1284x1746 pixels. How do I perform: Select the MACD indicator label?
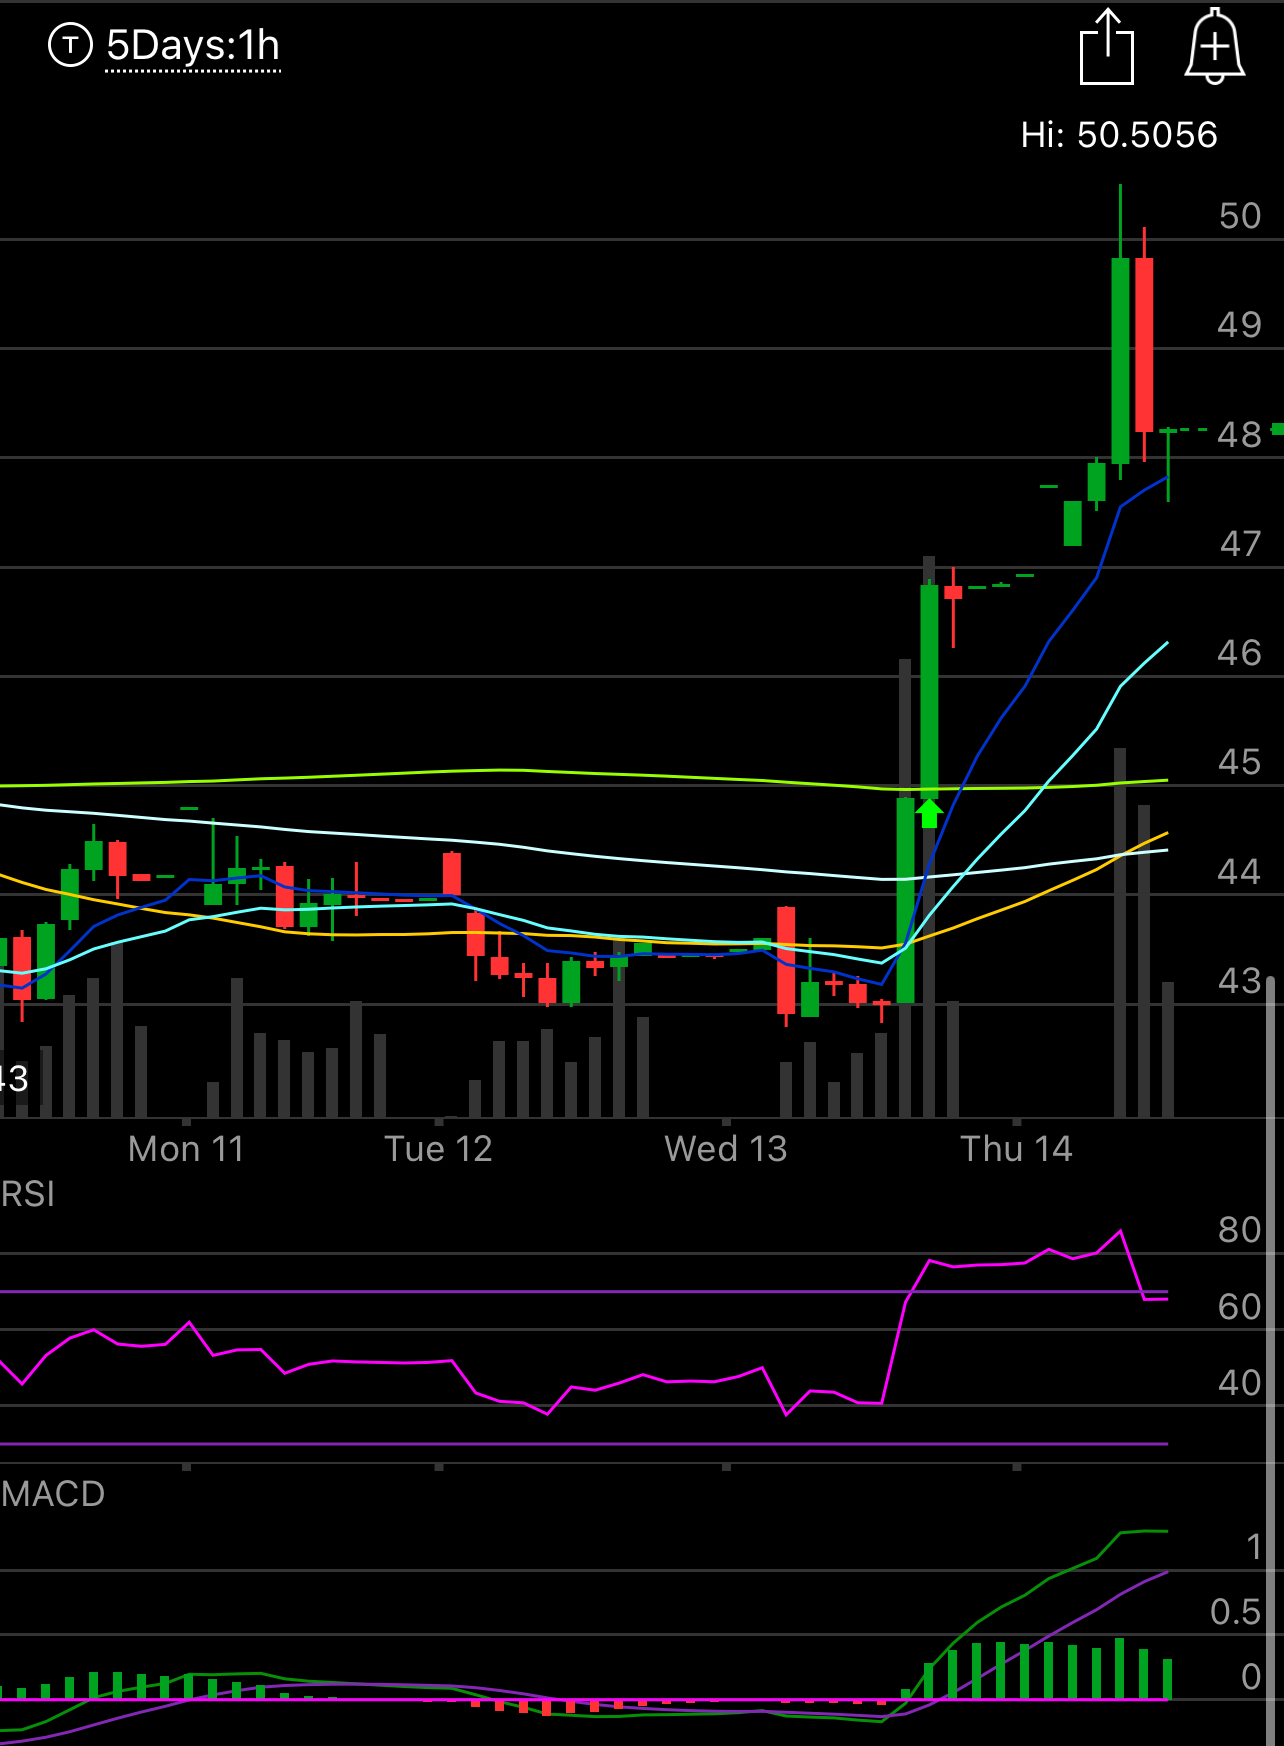point(53,1494)
